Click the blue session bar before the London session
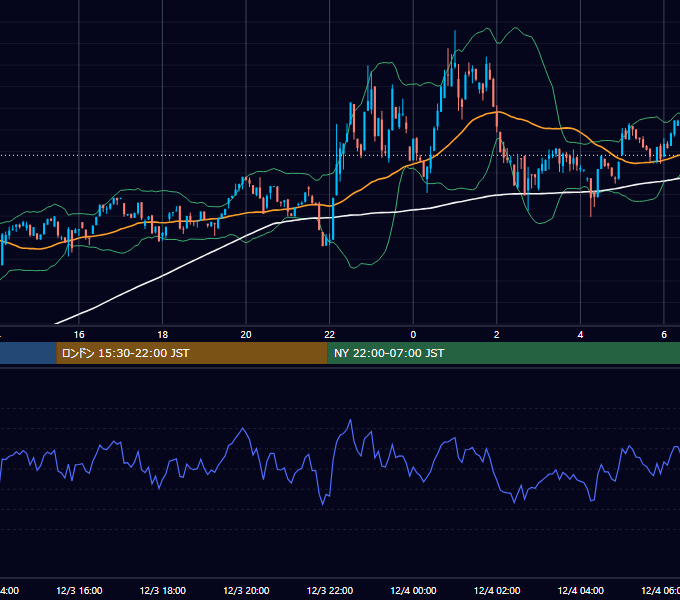This screenshot has height=600, width=680. click(x=28, y=353)
